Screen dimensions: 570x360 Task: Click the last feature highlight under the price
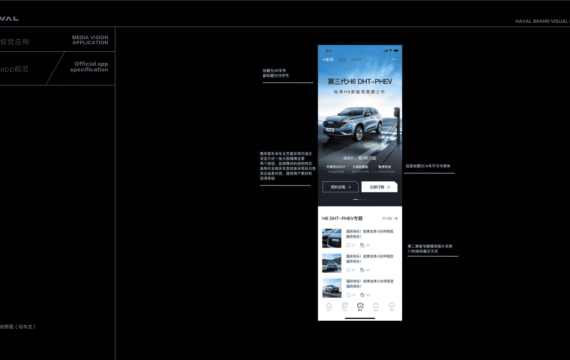click(385, 169)
